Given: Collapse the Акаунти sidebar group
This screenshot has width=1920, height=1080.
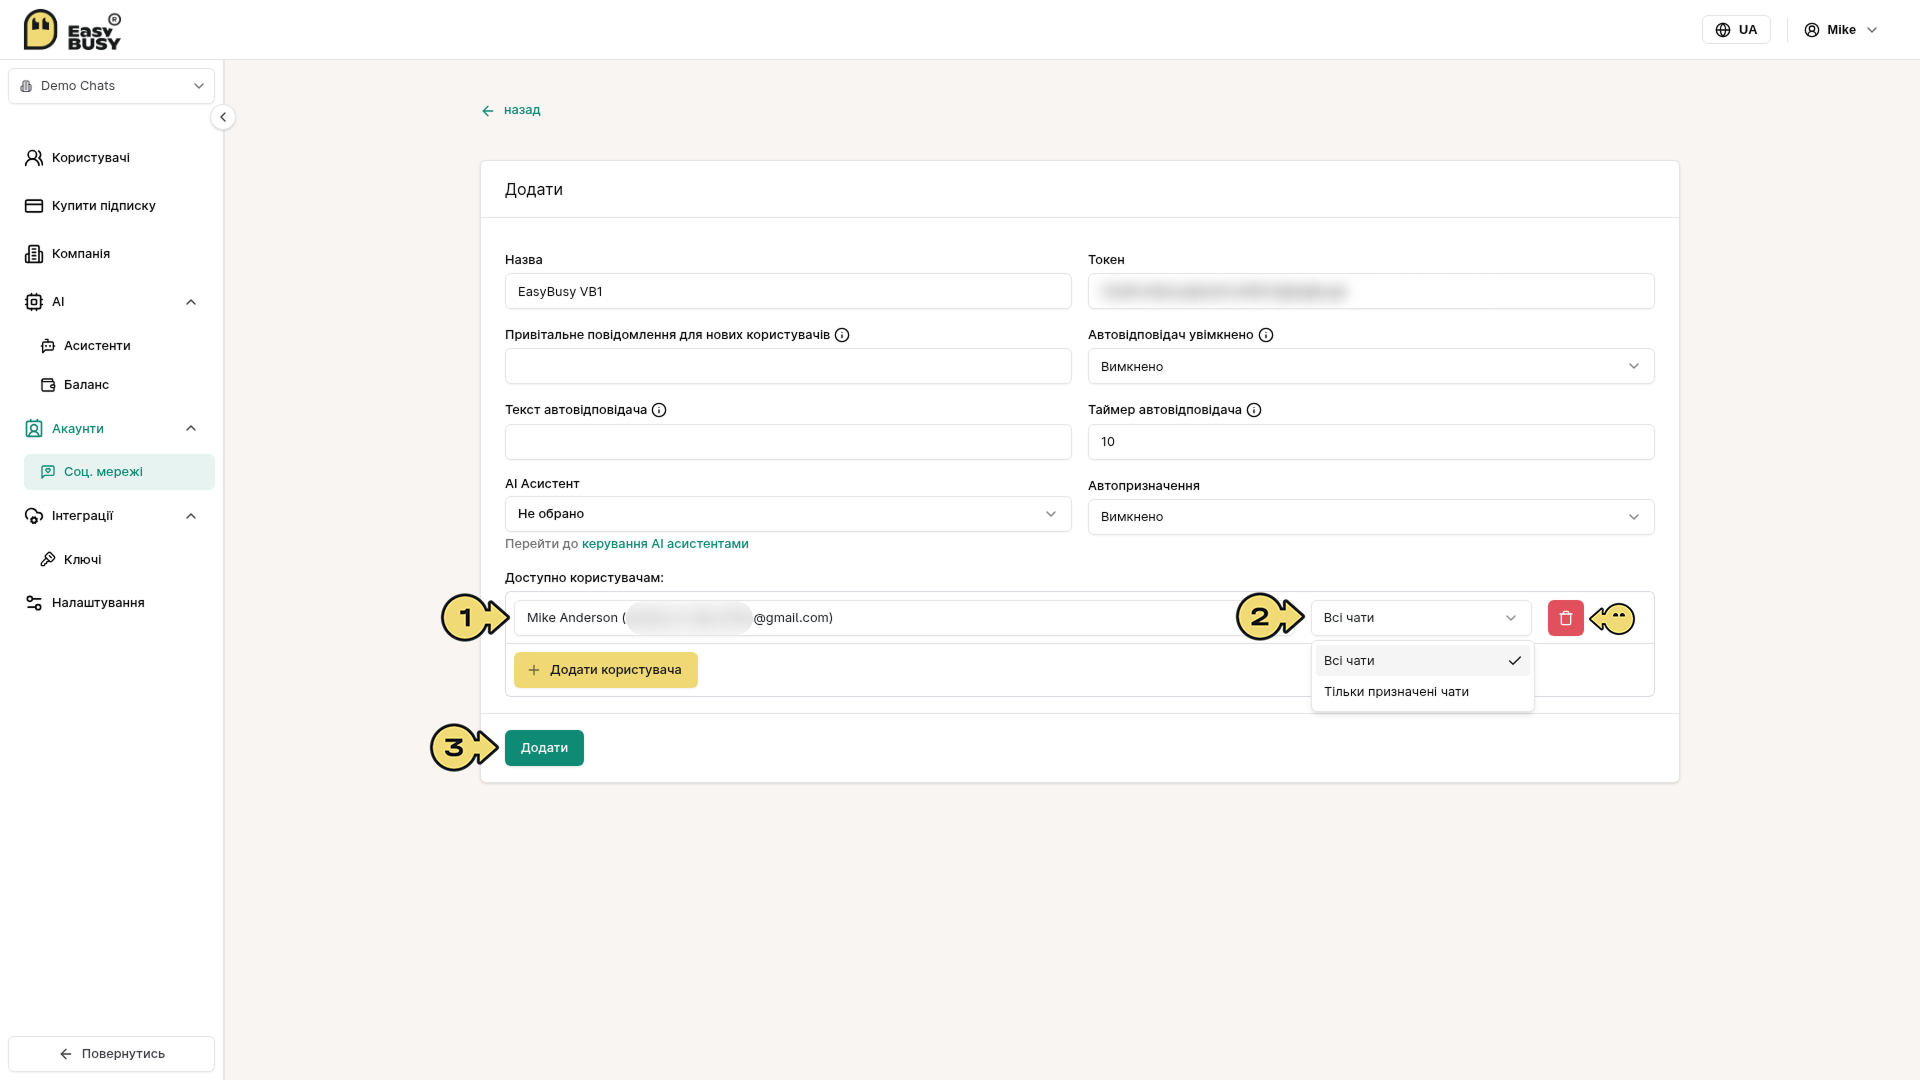Looking at the screenshot, I should (x=191, y=429).
